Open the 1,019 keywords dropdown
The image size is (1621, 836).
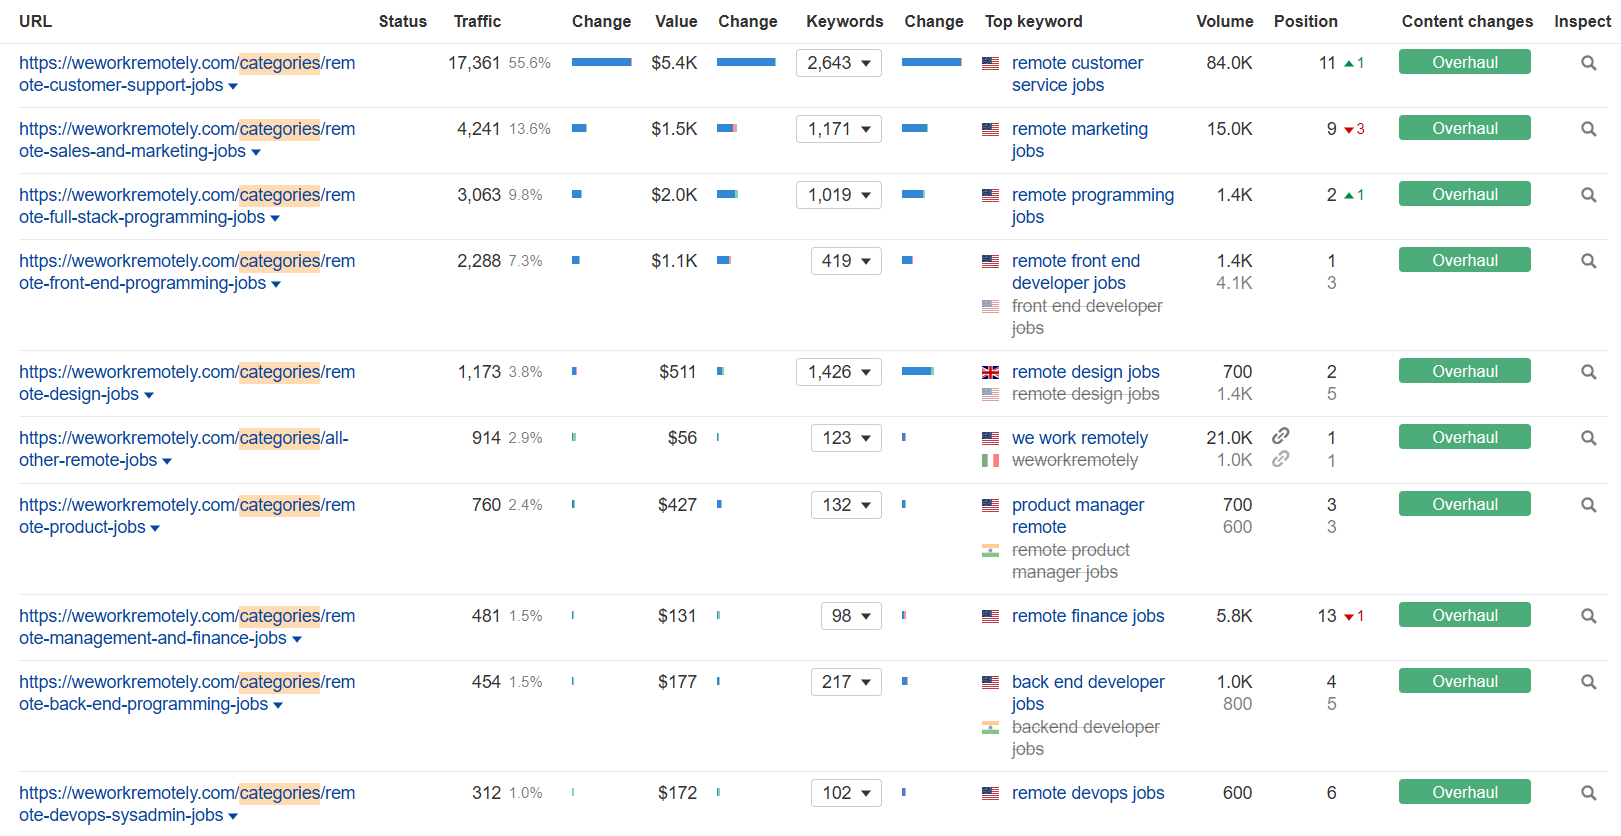click(x=839, y=195)
